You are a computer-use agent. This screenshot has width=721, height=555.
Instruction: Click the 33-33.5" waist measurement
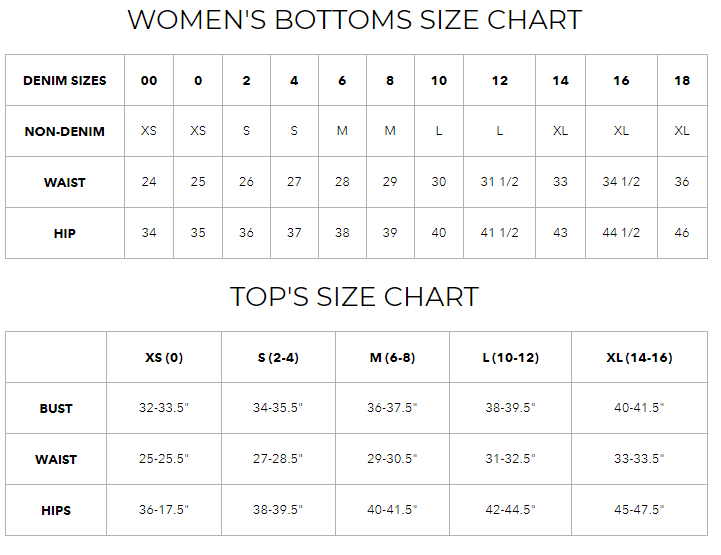click(x=639, y=460)
